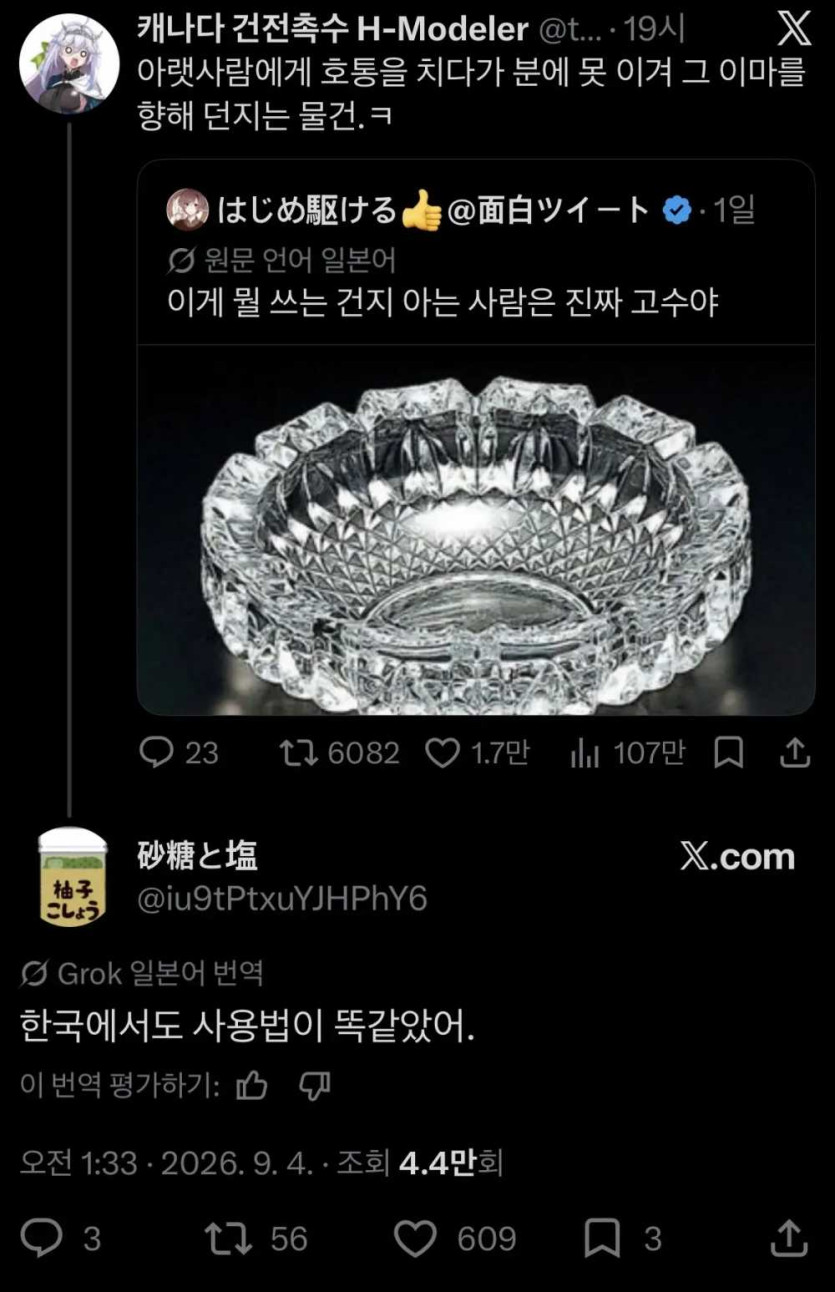
Task: Share the quoted ashtray tweet
Action: (794, 753)
